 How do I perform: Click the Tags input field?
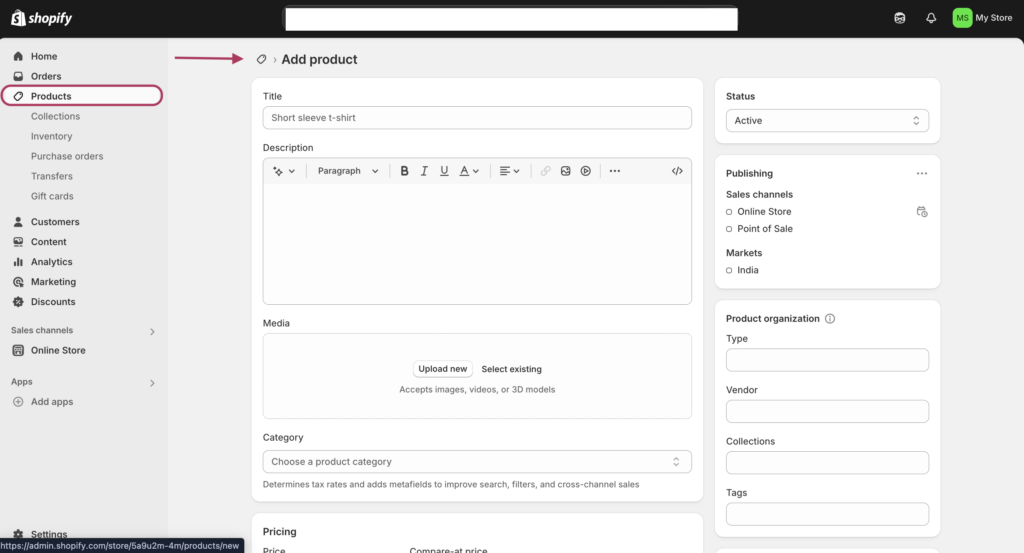tap(827, 514)
